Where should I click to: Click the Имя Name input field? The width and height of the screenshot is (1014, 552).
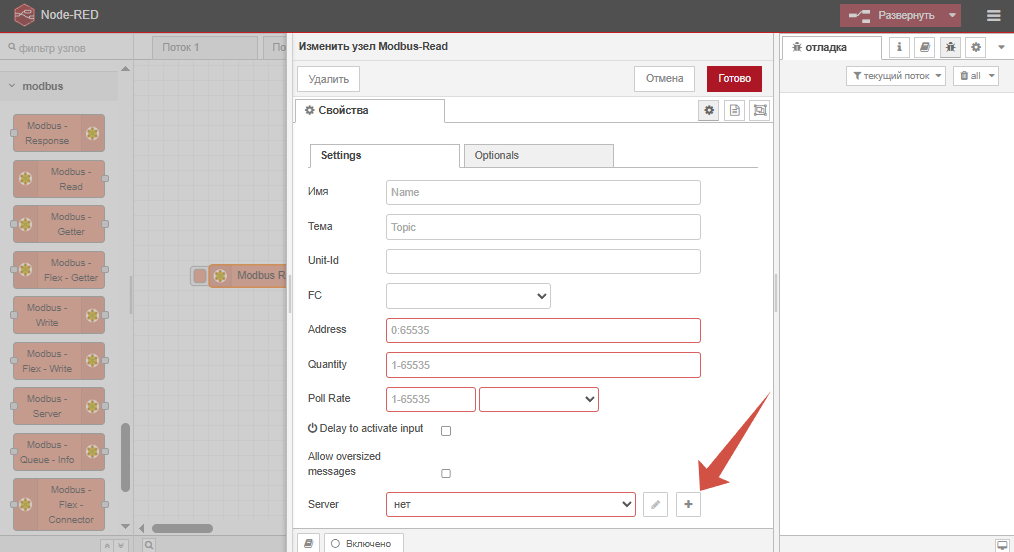pos(543,193)
